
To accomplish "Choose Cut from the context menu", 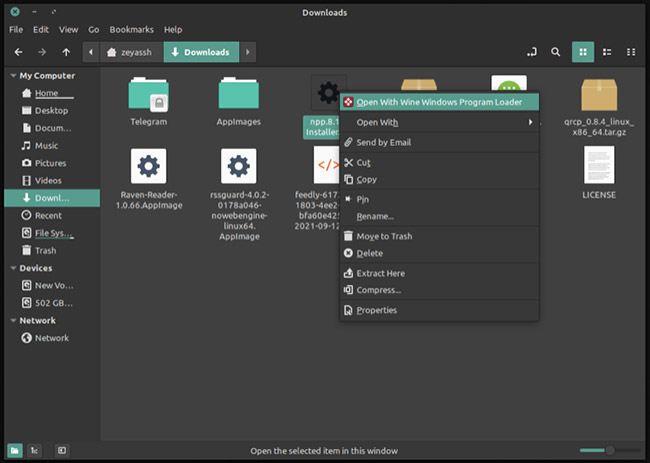I will (x=439, y=162).
